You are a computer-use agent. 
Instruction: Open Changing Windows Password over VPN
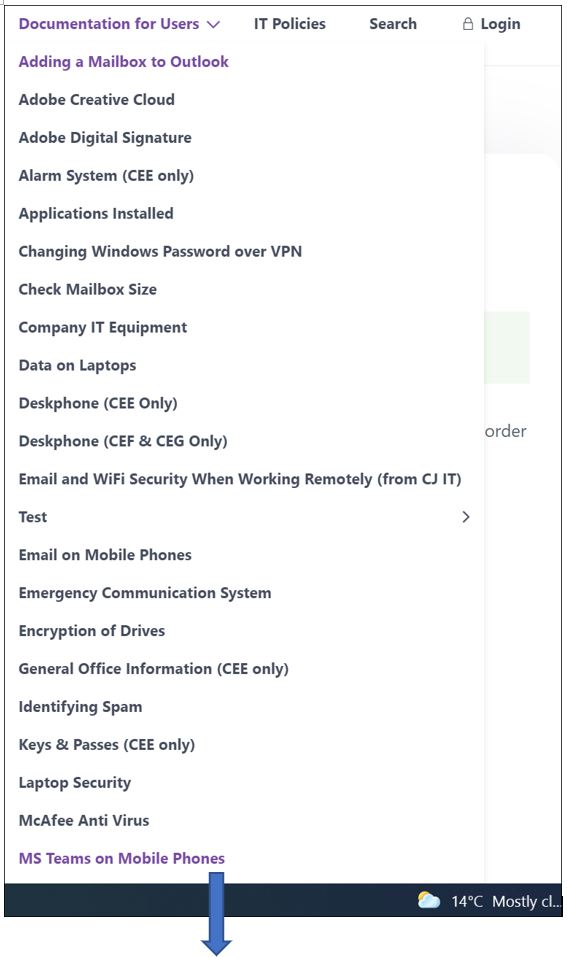pos(160,252)
